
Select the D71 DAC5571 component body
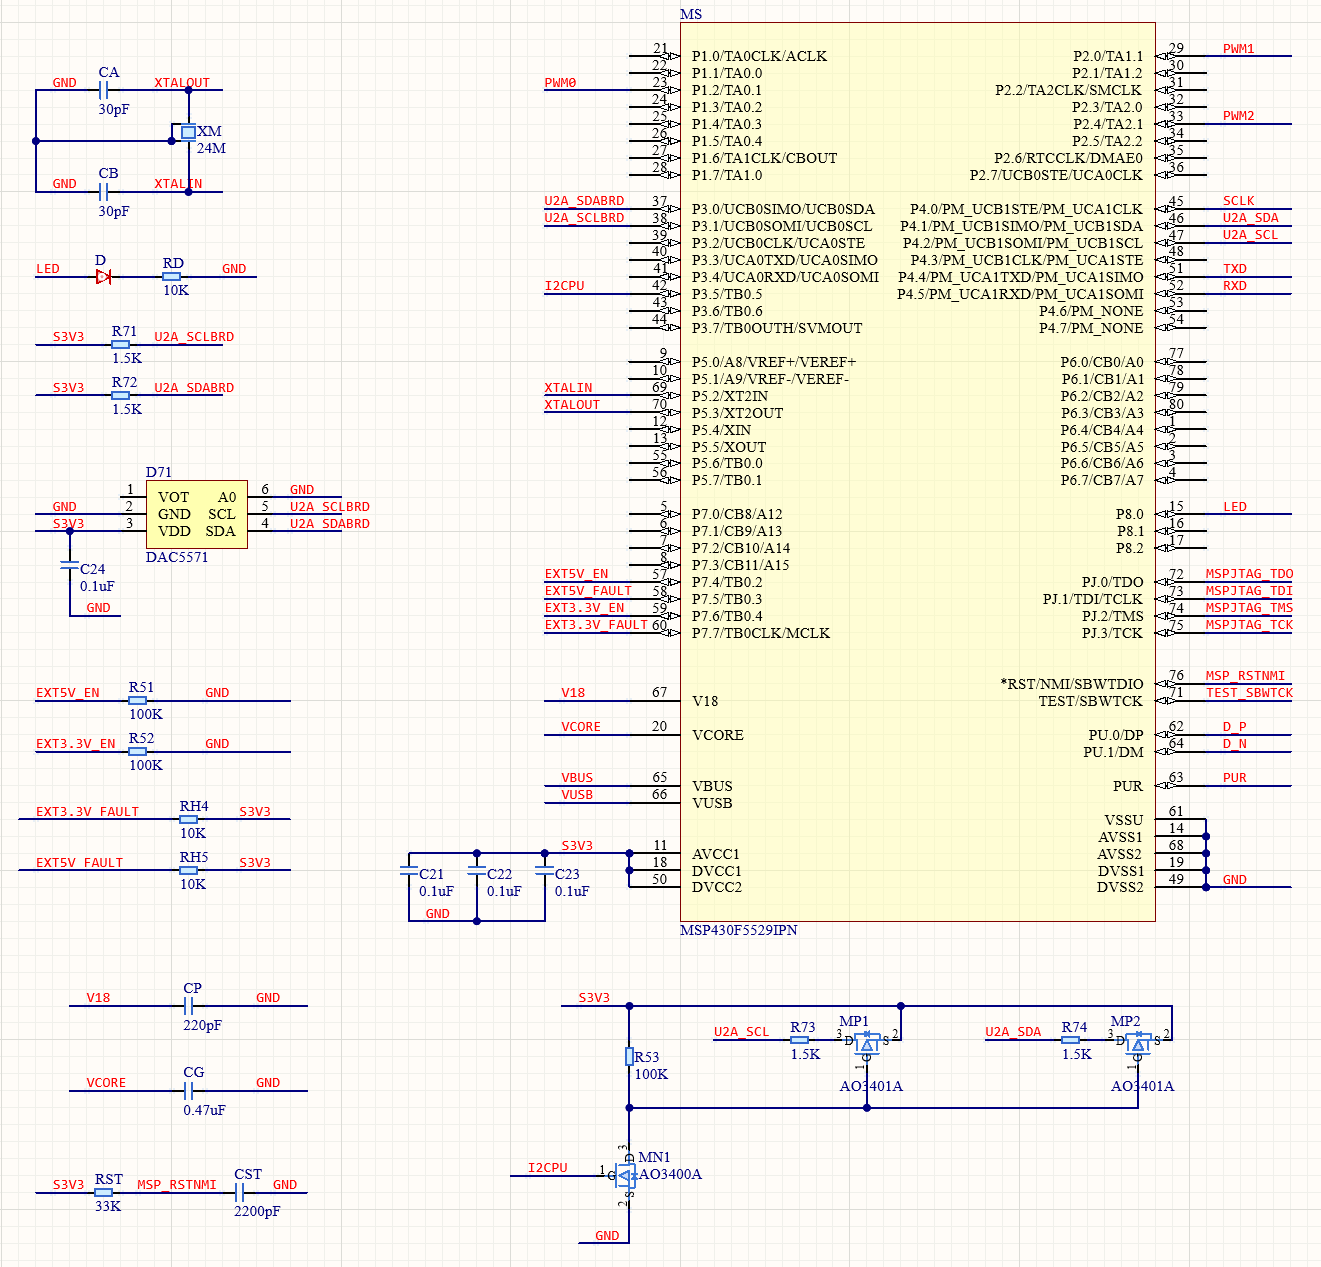[197, 514]
